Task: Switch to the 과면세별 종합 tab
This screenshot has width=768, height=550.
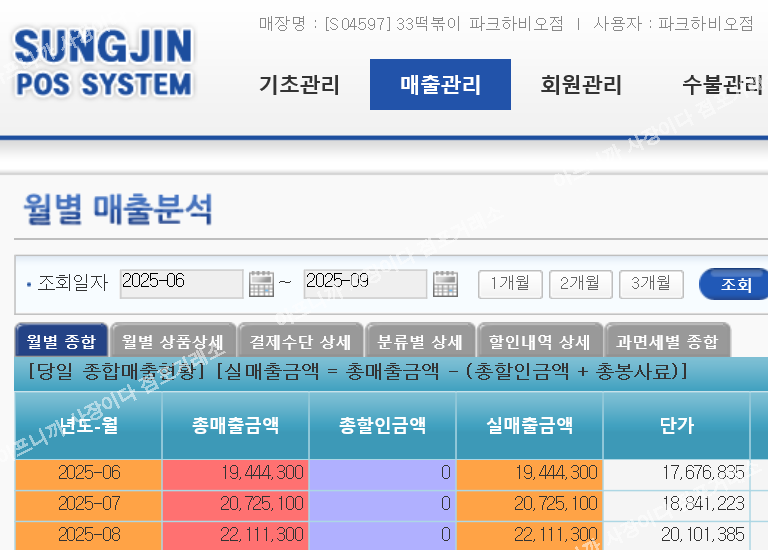Action: [x=667, y=342]
